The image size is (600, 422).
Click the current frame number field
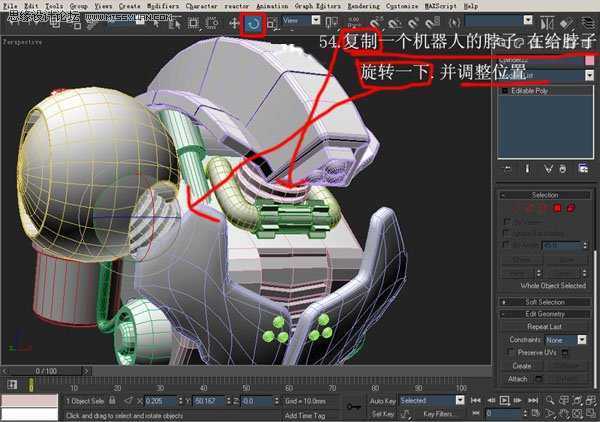point(504,413)
